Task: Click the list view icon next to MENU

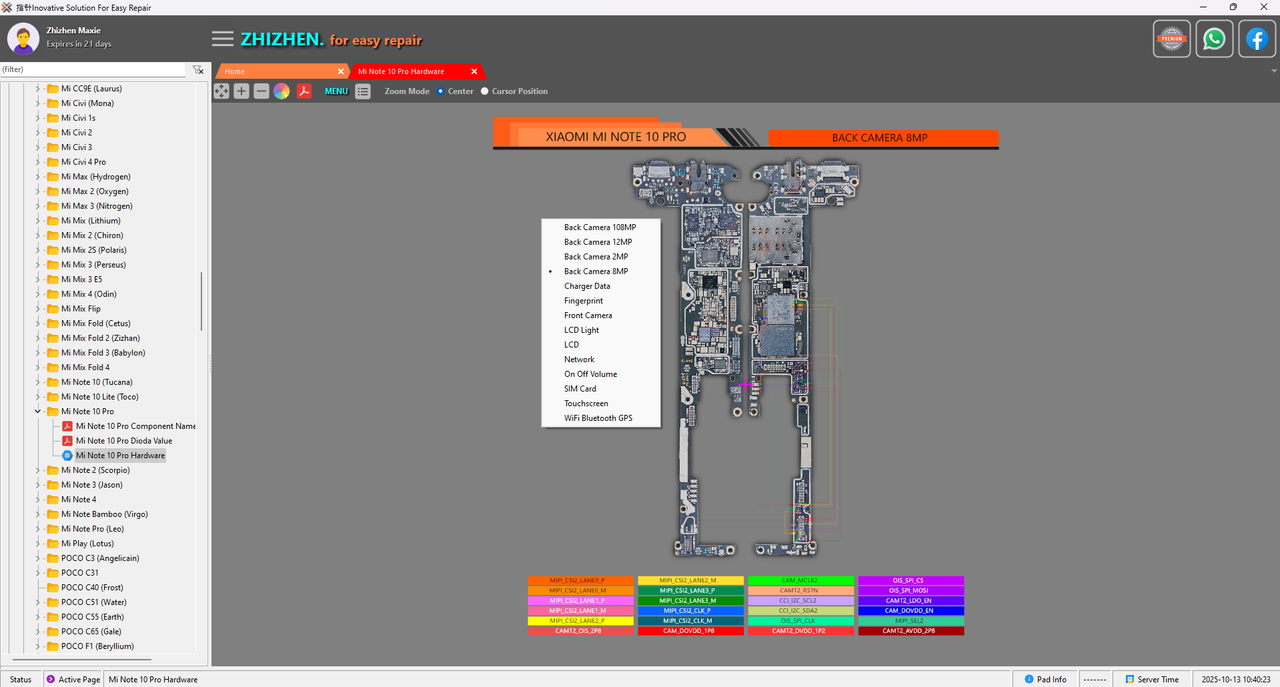Action: pos(362,91)
